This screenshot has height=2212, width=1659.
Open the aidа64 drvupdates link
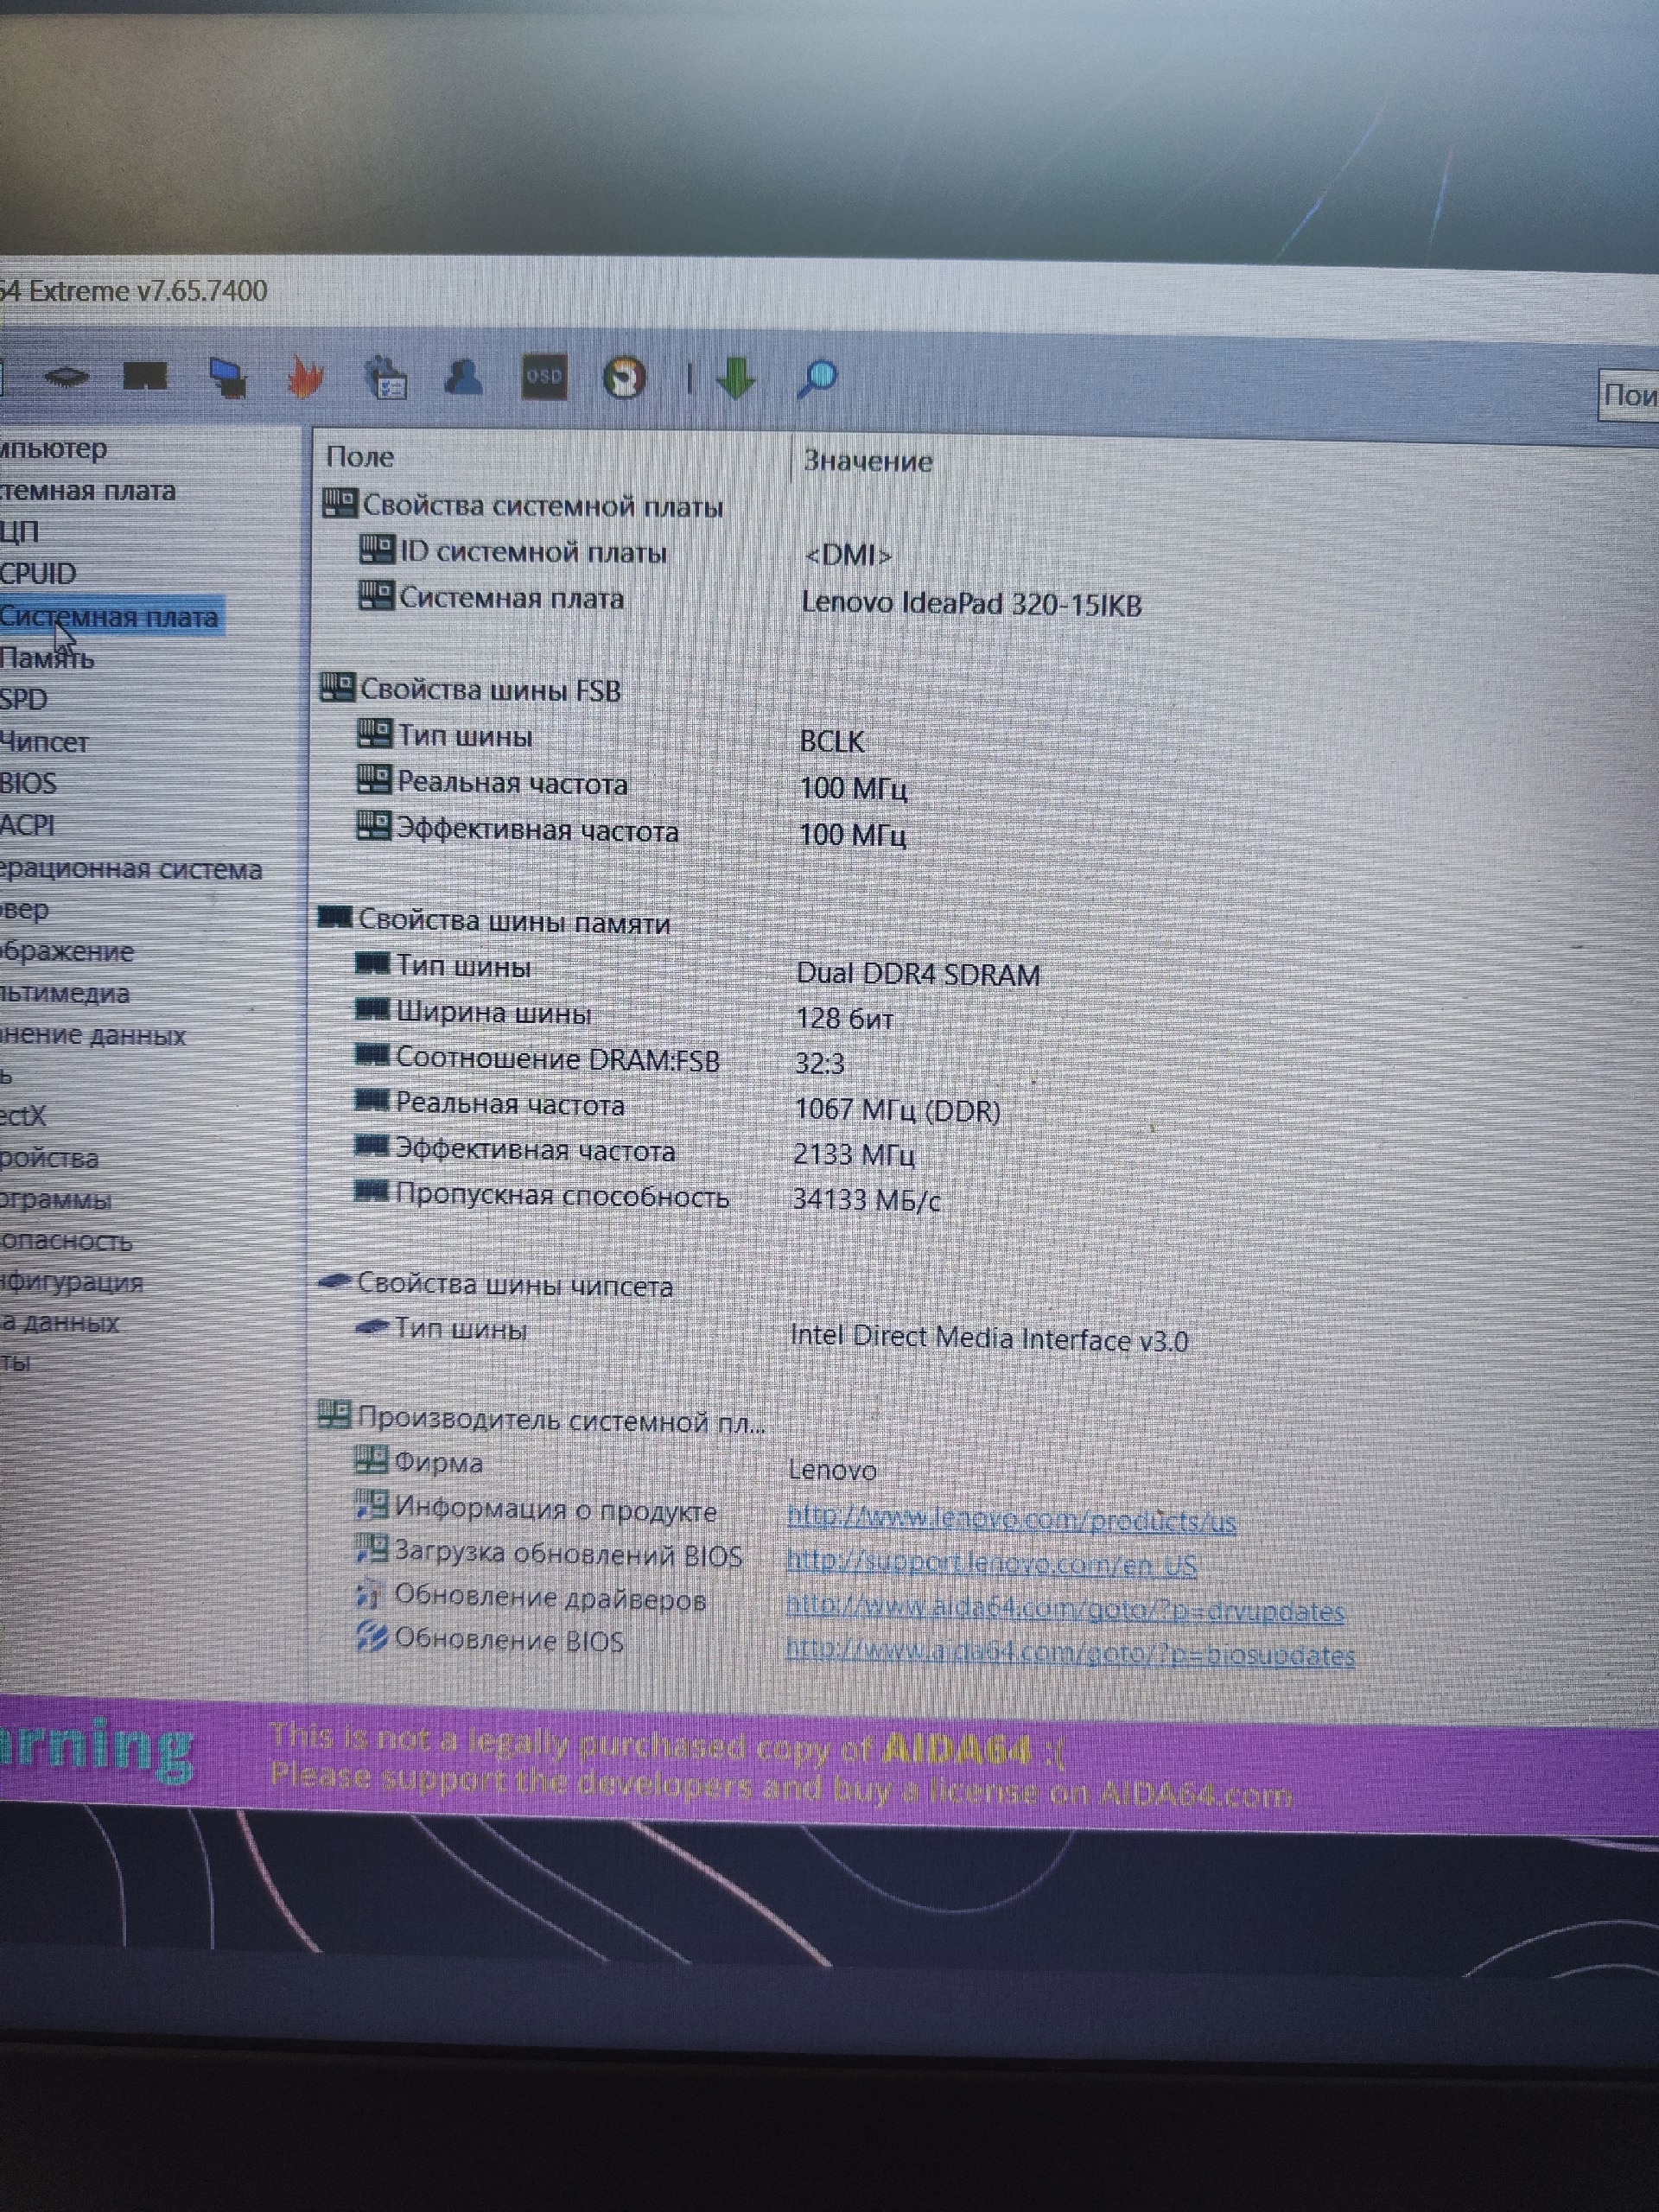1065,1609
